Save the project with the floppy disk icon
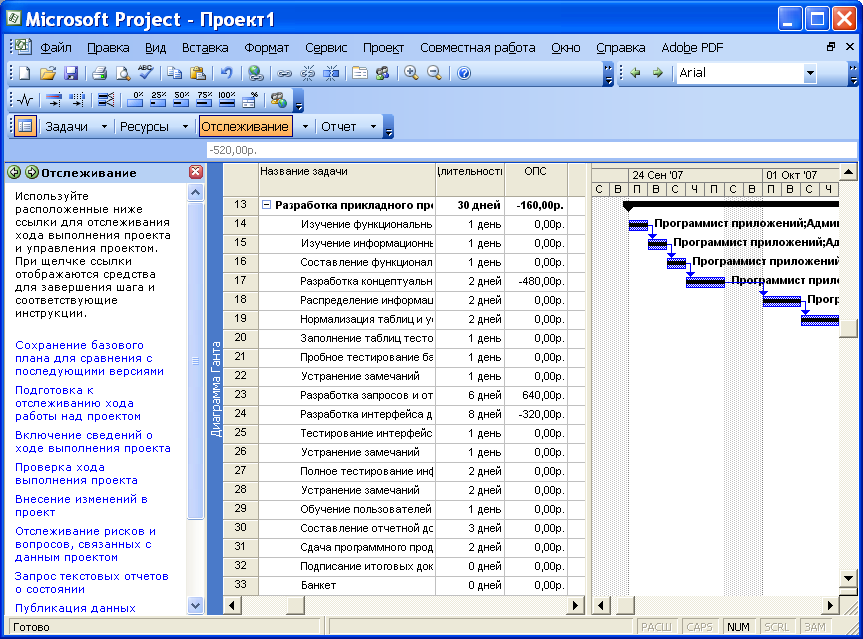The height and width of the screenshot is (639, 863). tap(71, 73)
